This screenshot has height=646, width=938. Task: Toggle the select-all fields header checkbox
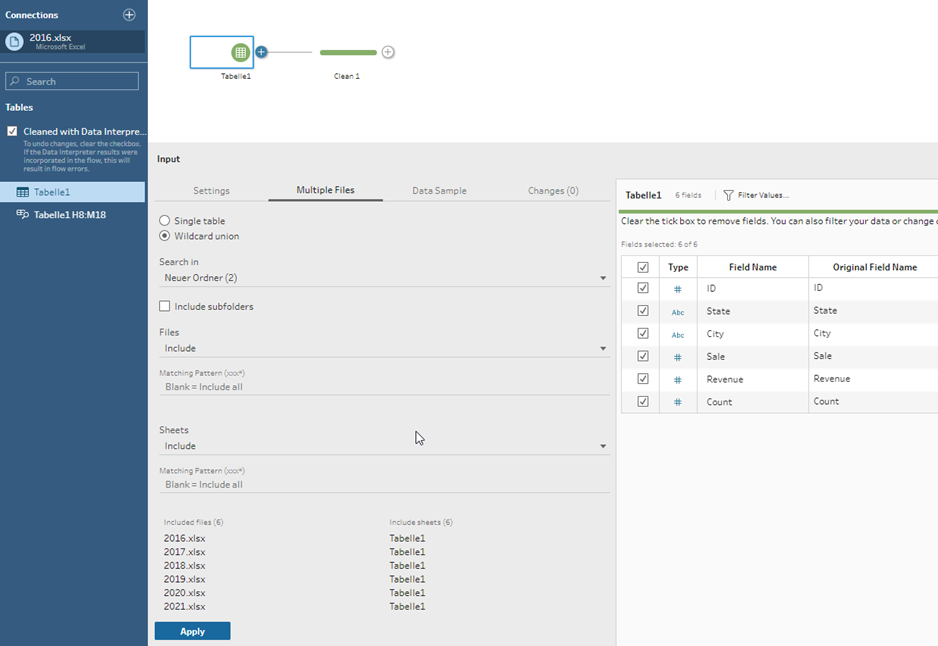point(643,267)
